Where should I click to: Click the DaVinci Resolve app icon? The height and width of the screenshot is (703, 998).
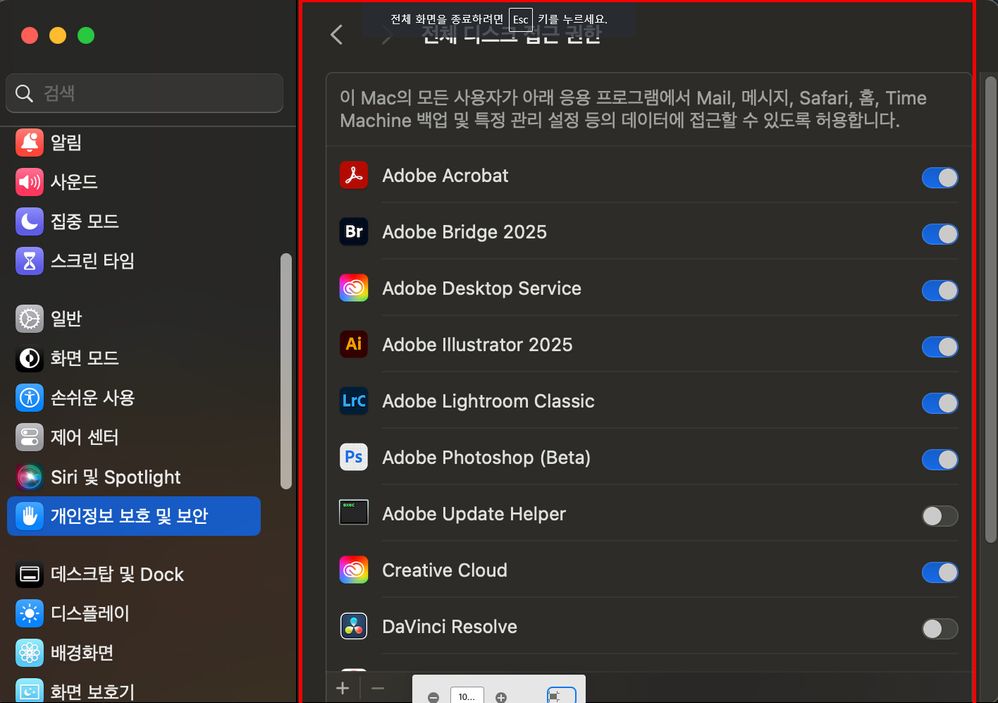[353, 626]
